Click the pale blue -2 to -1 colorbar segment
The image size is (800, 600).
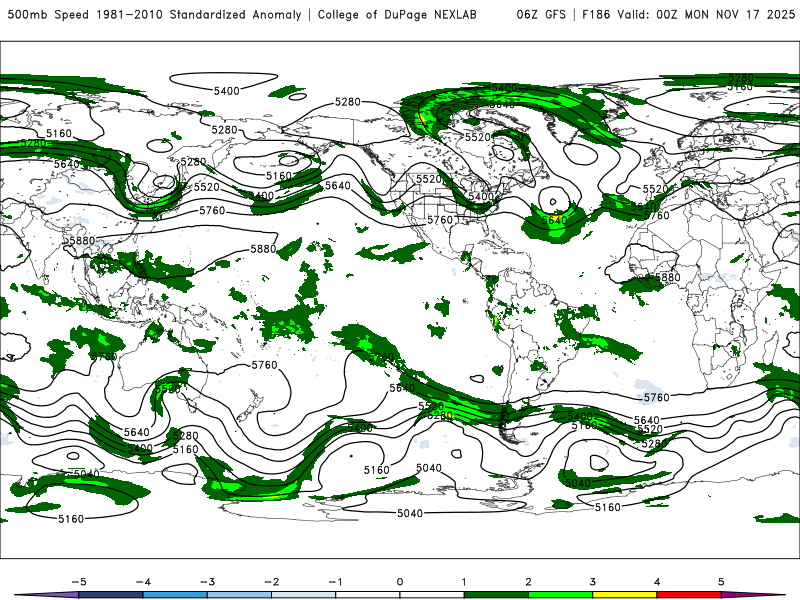click(x=304, y=595)
